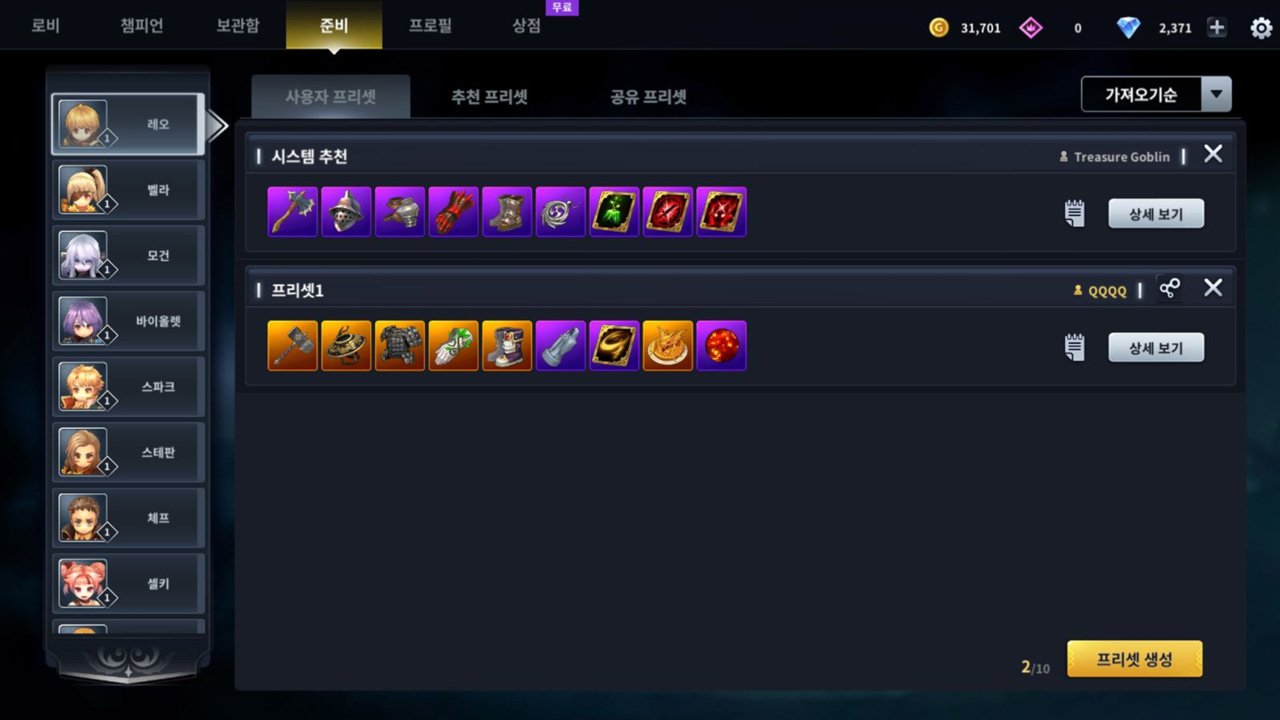The width and height of the screenshot is (1280, 720).
Task: Click the plus icon next to diamonds
Action: coord(1216,28)
